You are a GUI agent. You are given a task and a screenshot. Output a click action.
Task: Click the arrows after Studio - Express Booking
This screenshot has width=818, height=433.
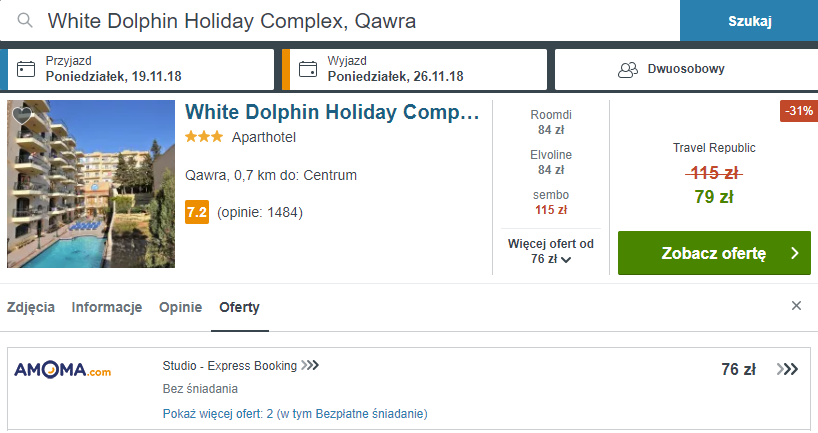point(310,365)
